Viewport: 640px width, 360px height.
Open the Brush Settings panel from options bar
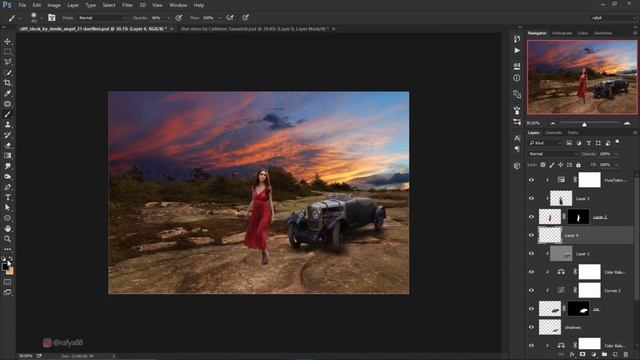coord(52,18)
